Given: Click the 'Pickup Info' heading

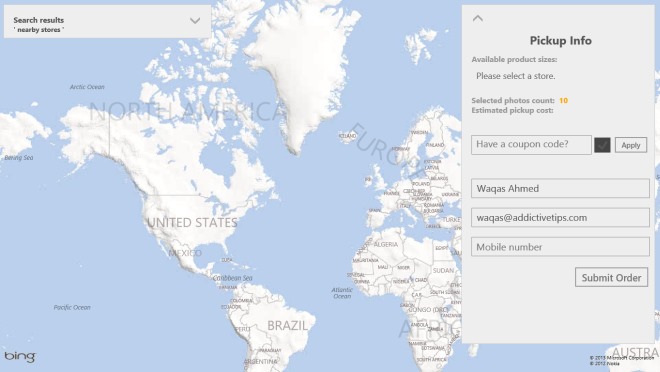Looking at the screenshot, I should tap(560, 40).
